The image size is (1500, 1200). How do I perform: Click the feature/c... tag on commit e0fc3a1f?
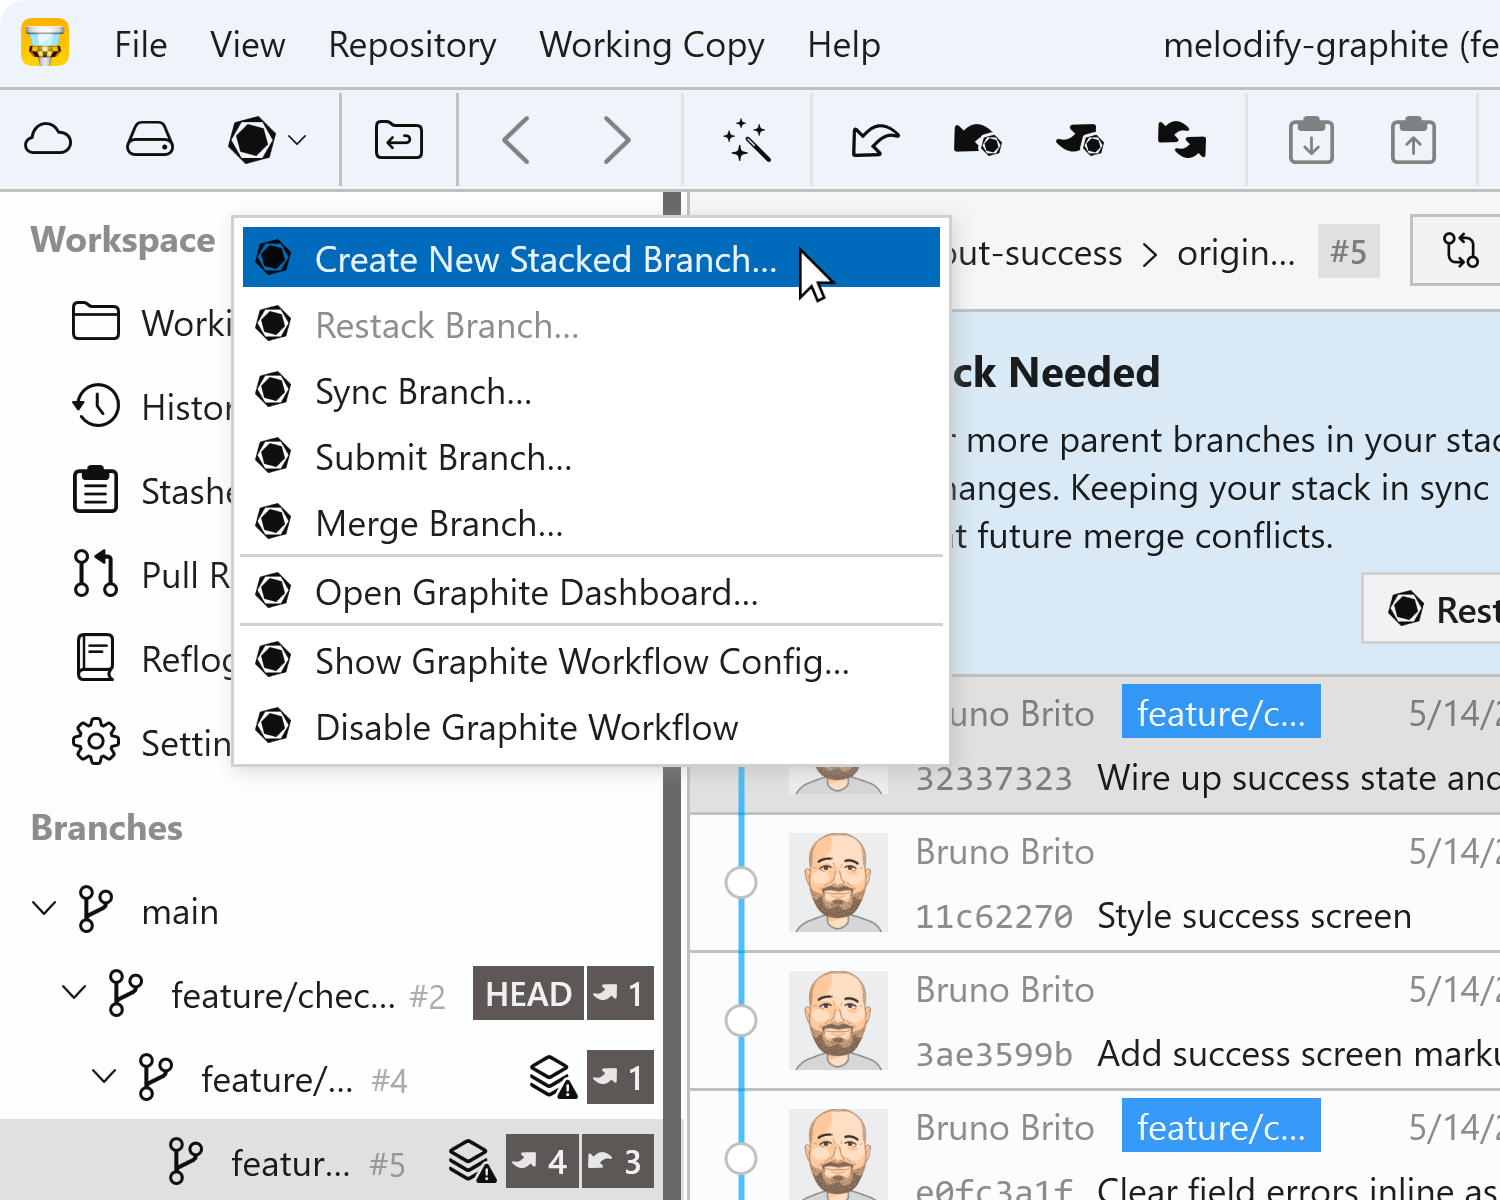(x=1221, y=1127)
